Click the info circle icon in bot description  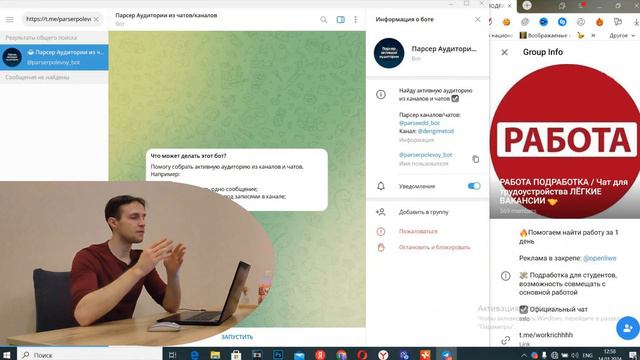click(x=381, y=95)
